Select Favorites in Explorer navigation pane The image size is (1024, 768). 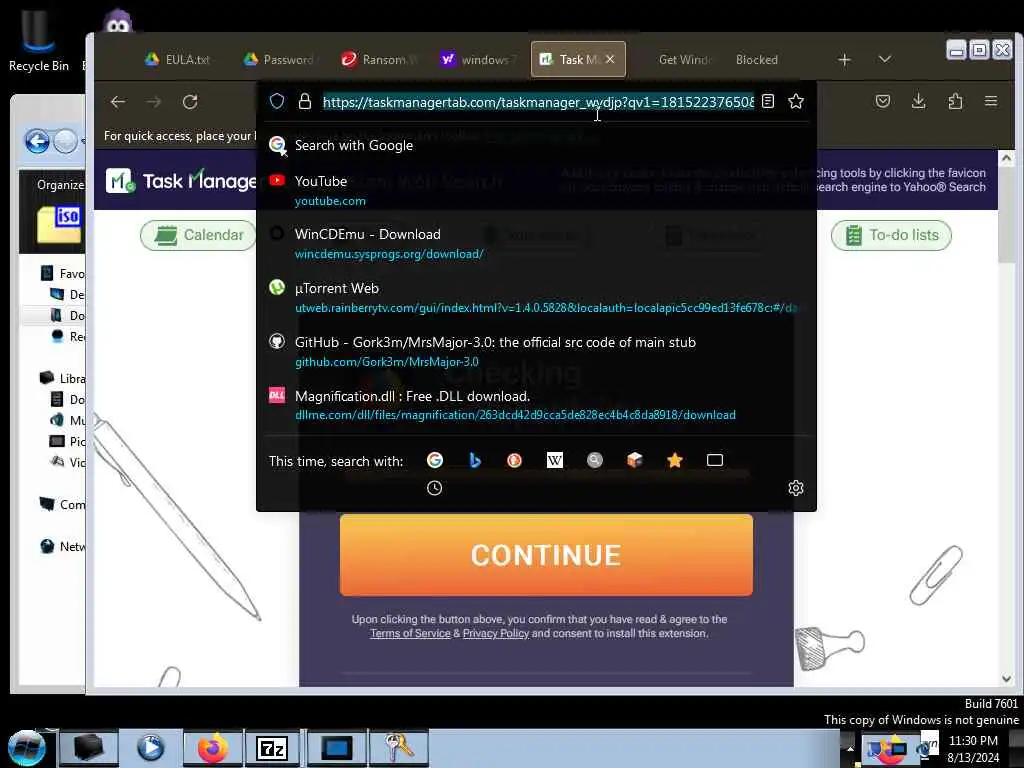point(63,274)
